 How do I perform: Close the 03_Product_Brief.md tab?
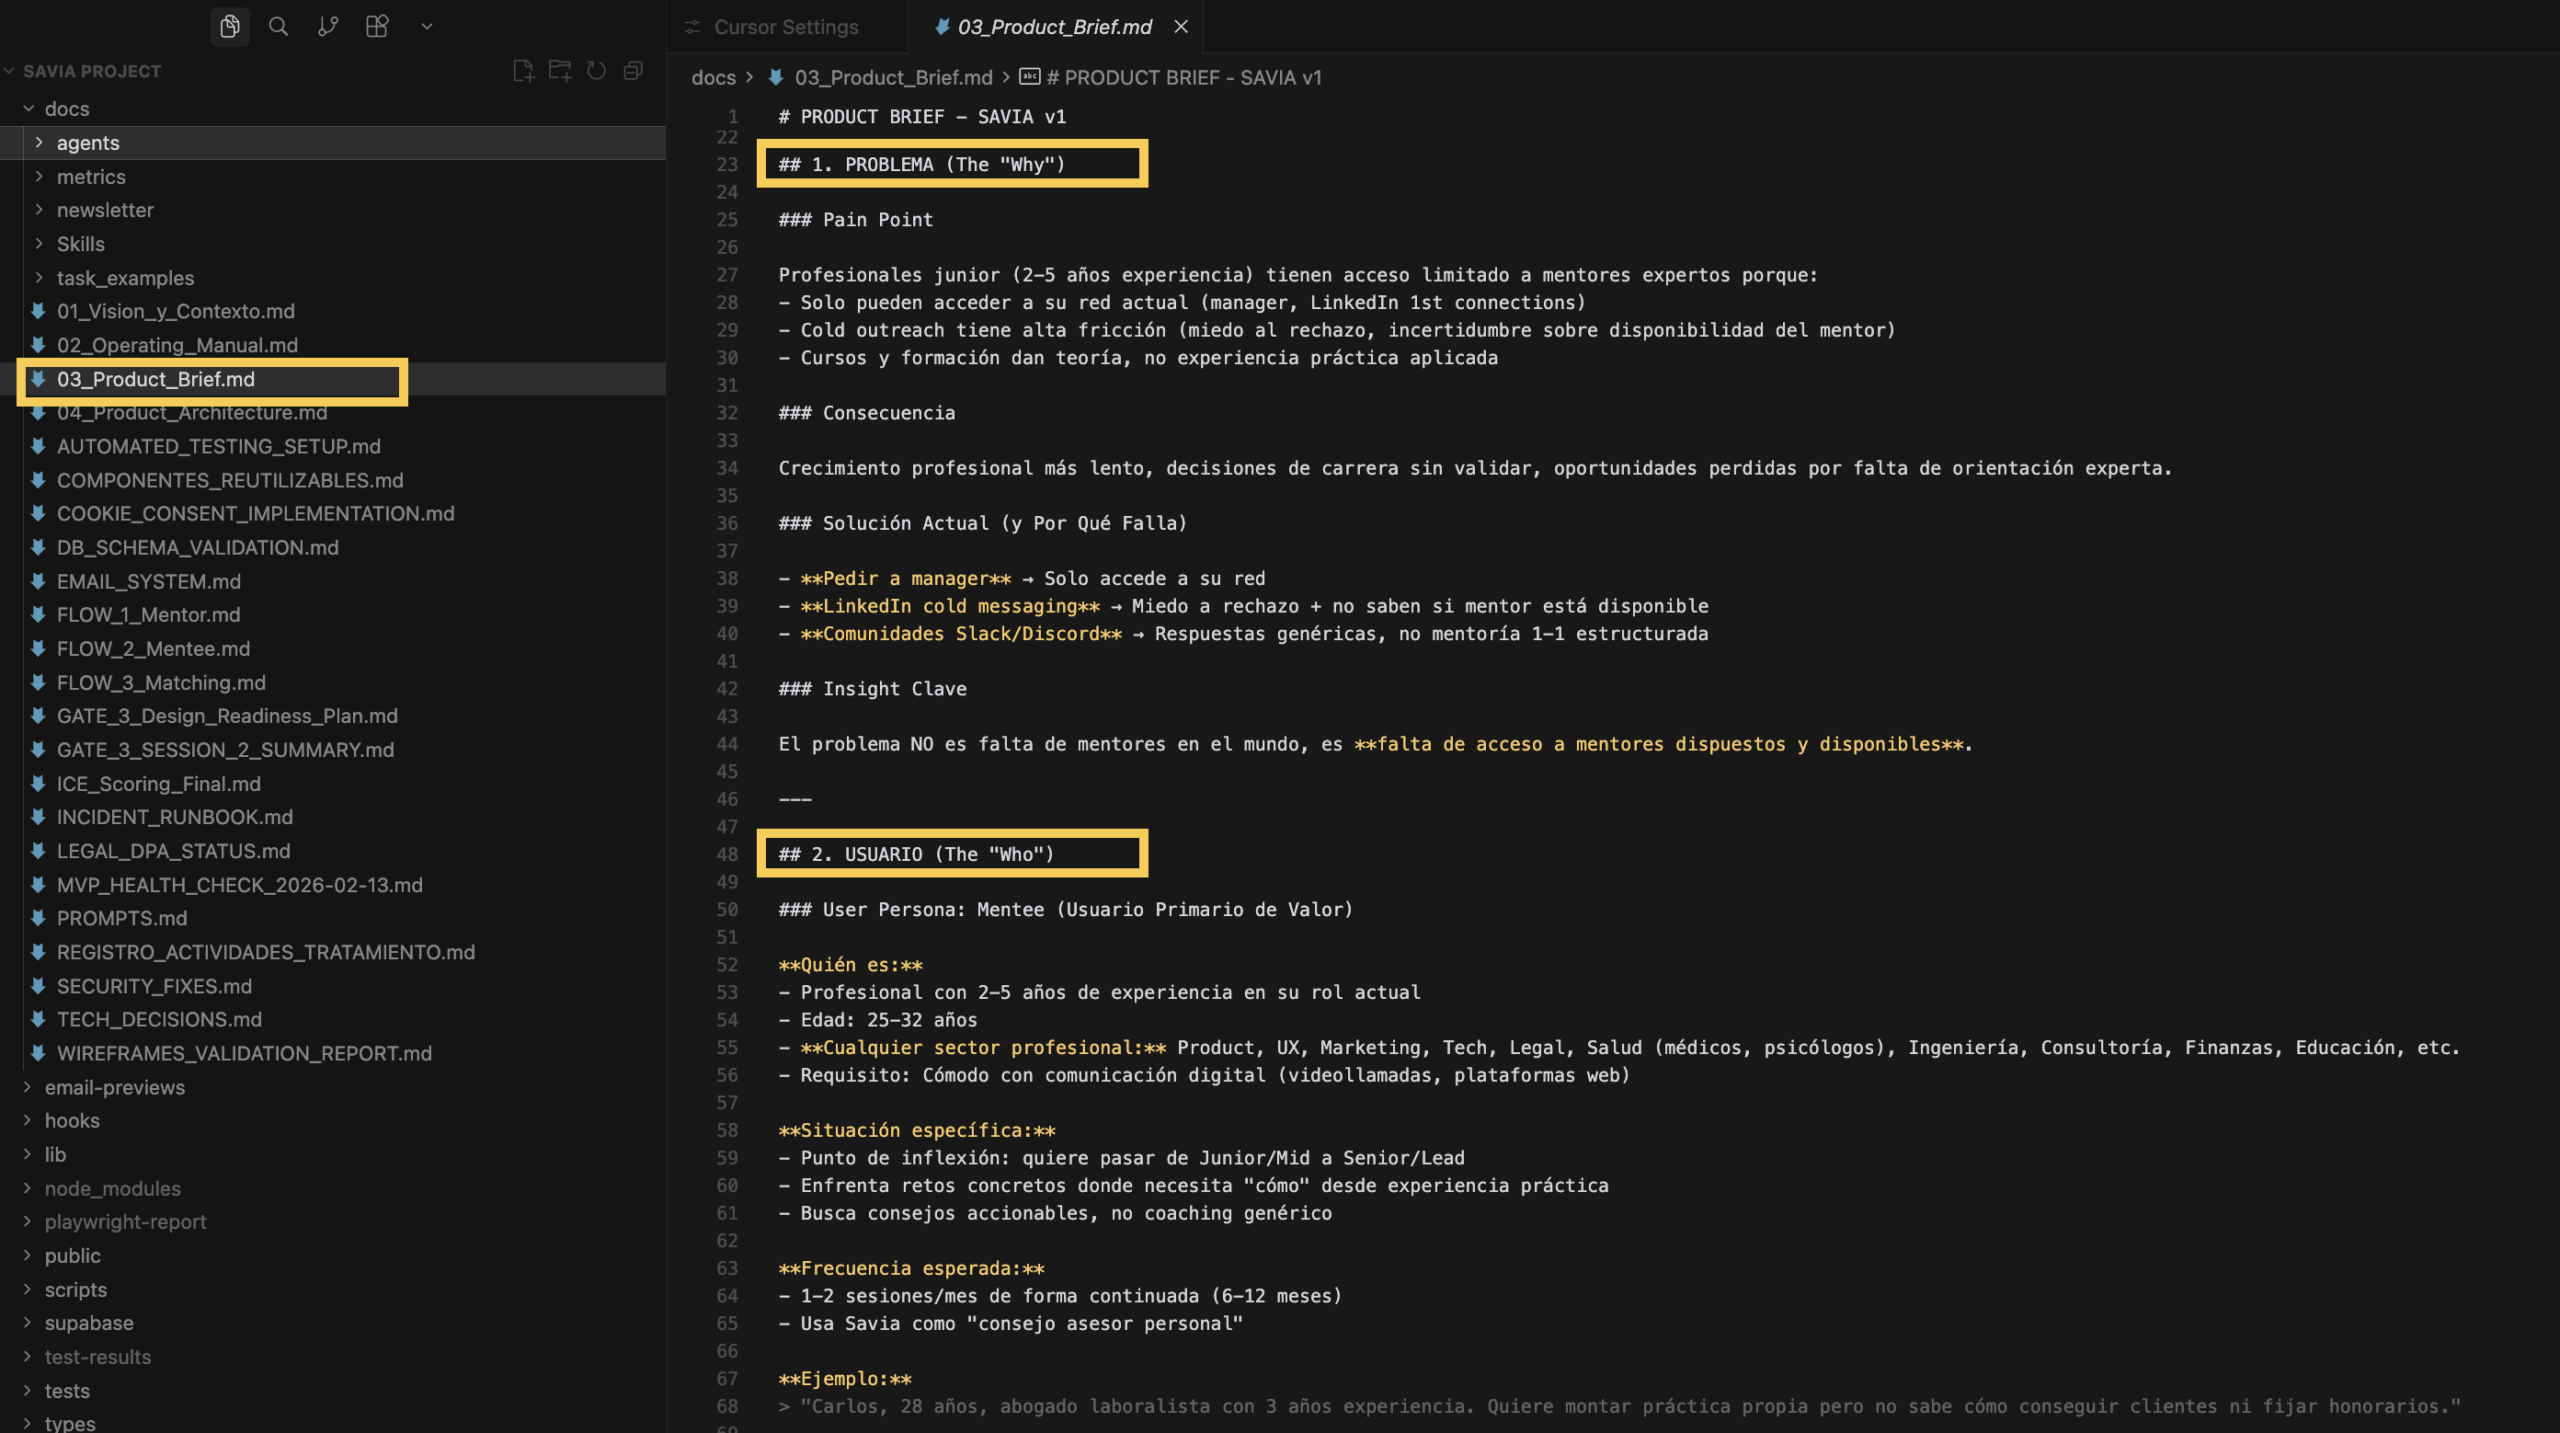[x=1181, y=27]
